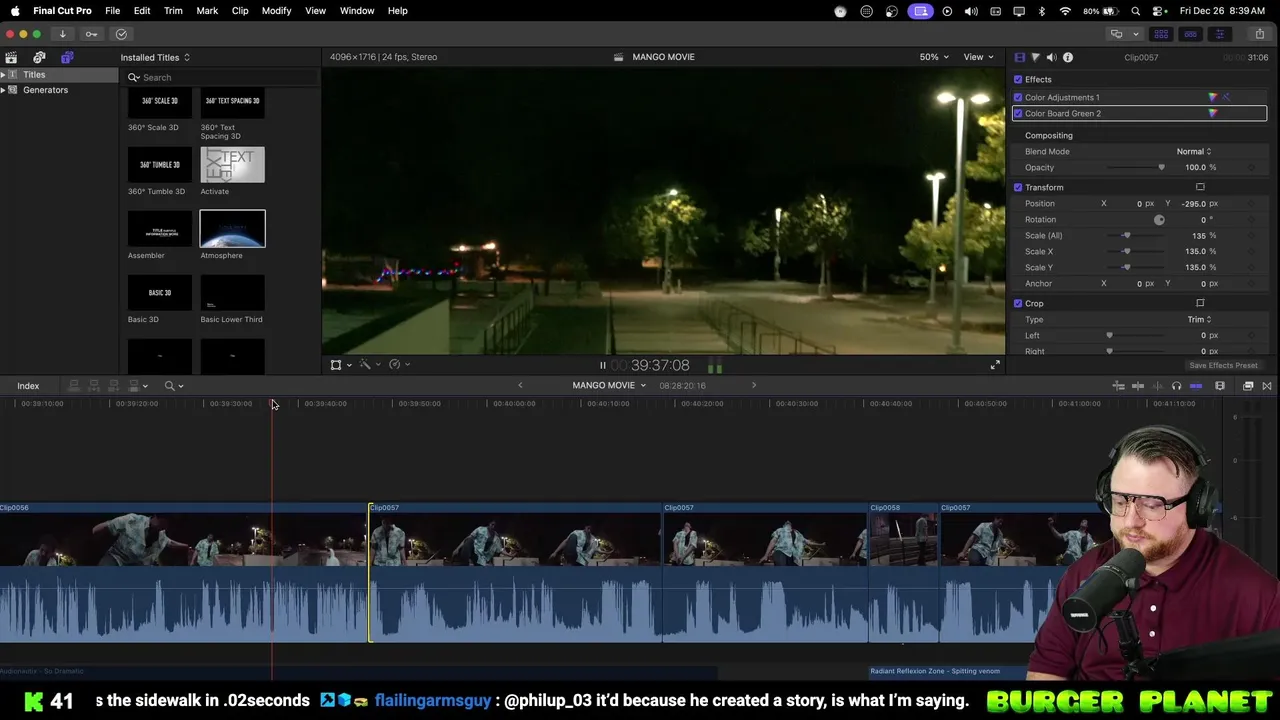The image size is (1280, 720).
Task: Open the Libraries sidebar icon
Action: [x=11, y=57]
